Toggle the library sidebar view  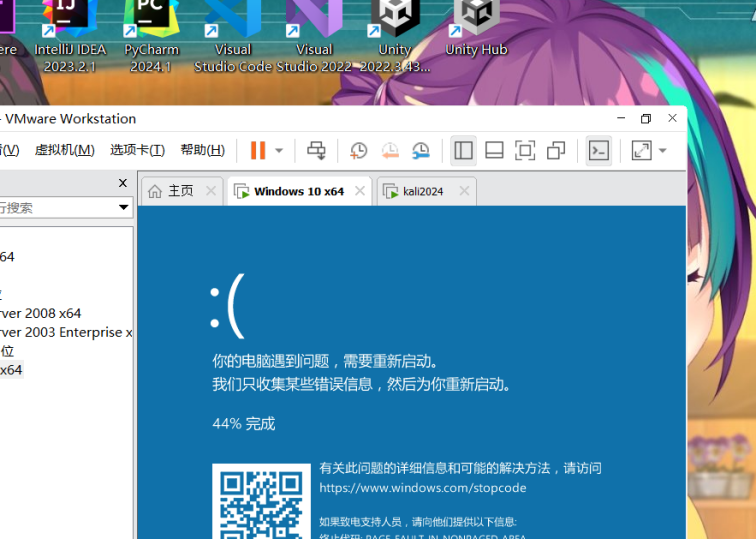[463, 150]
